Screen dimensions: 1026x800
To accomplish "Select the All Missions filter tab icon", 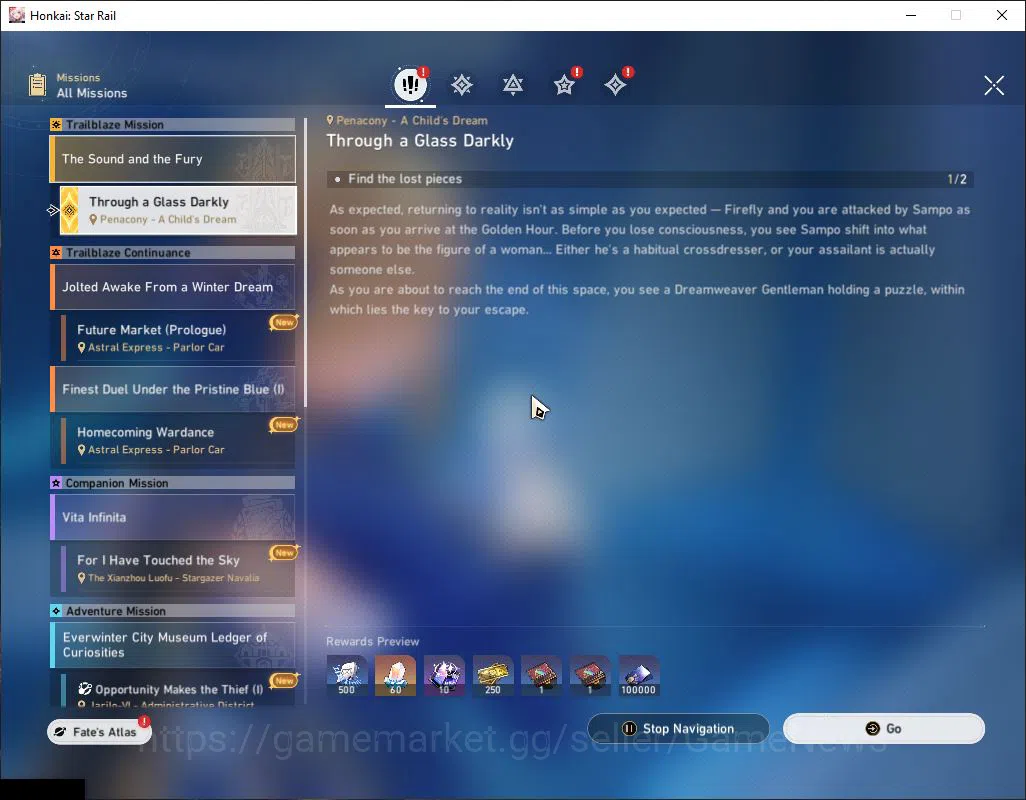I will click(410, 84).
